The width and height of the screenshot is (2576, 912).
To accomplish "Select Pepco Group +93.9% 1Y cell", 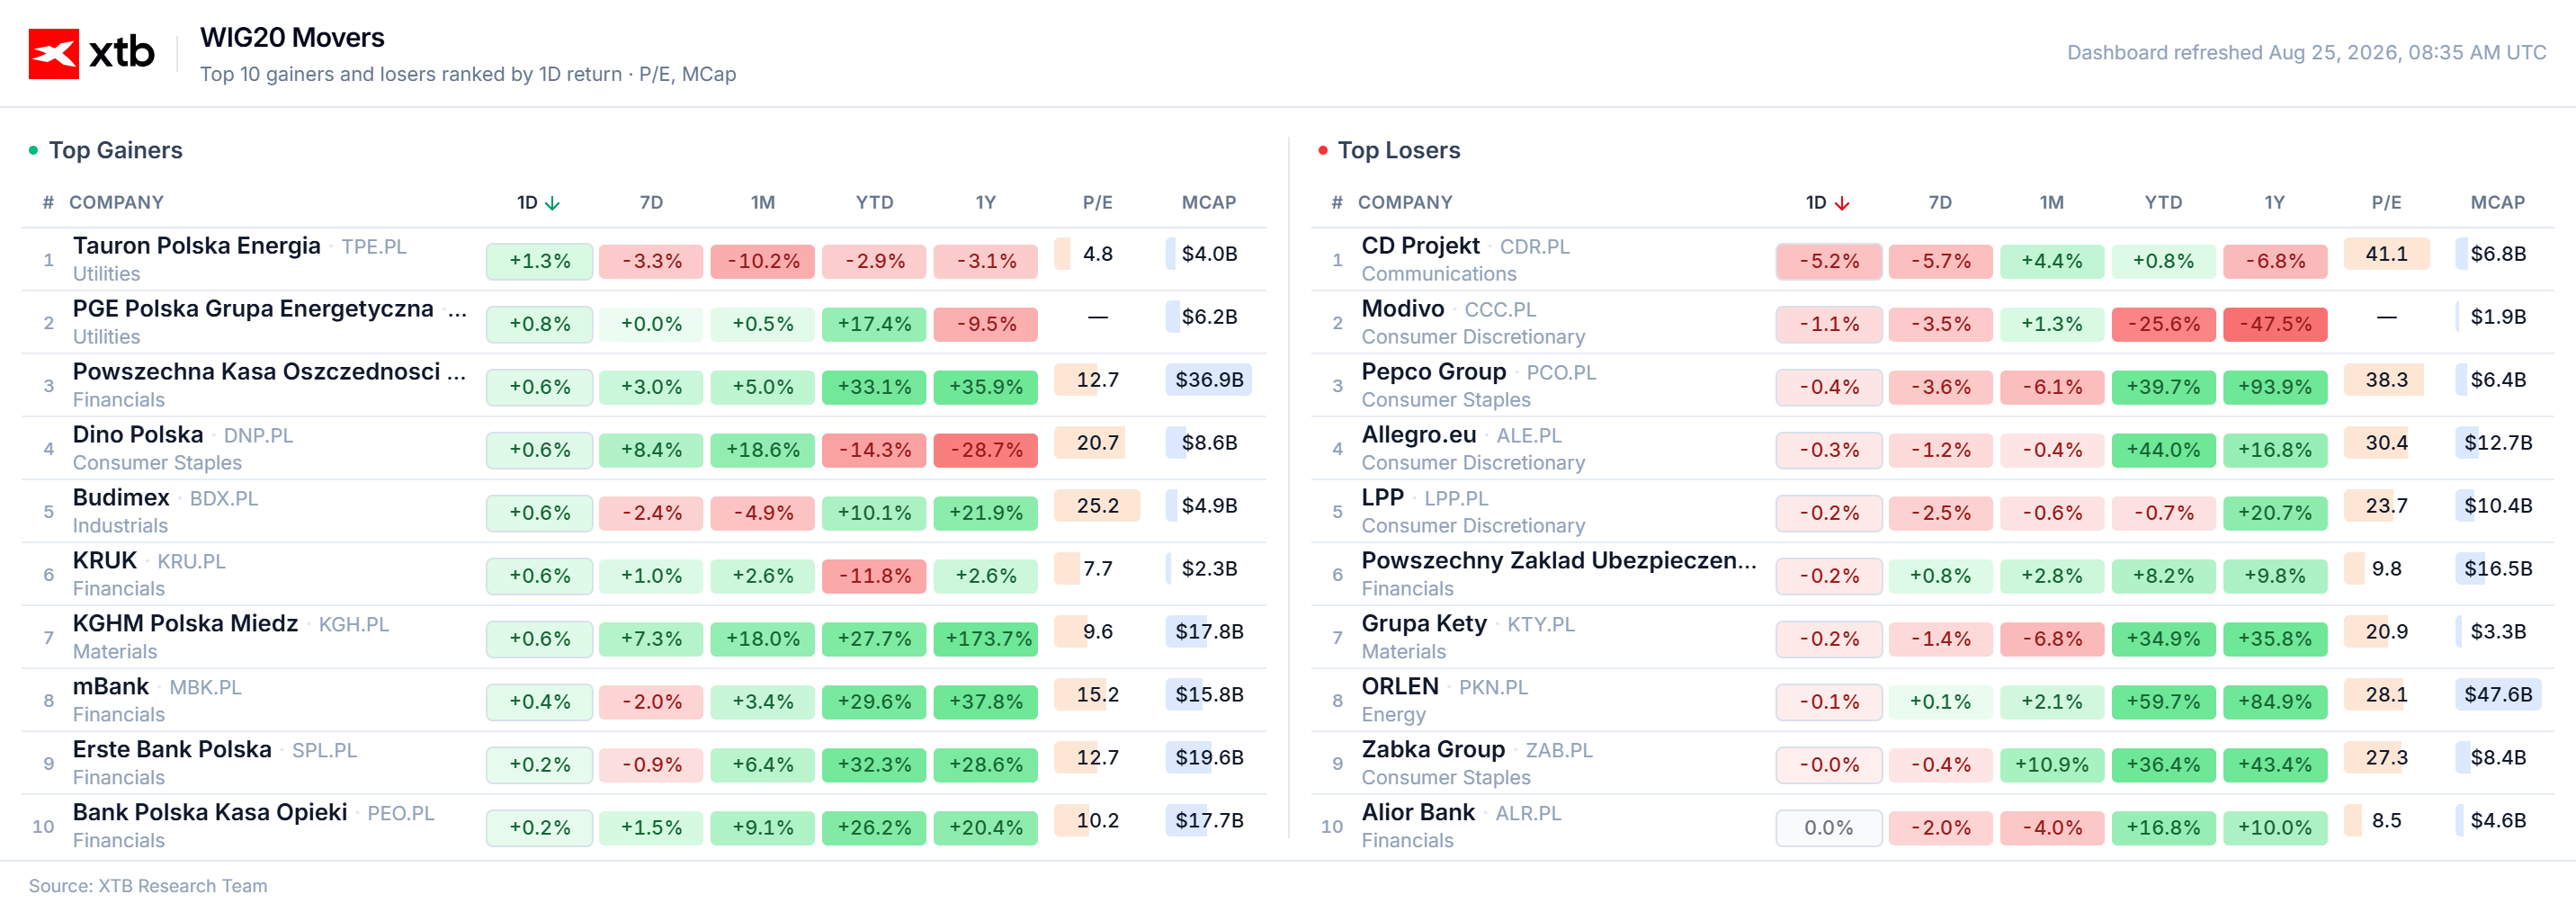I will coord(2275,387).
